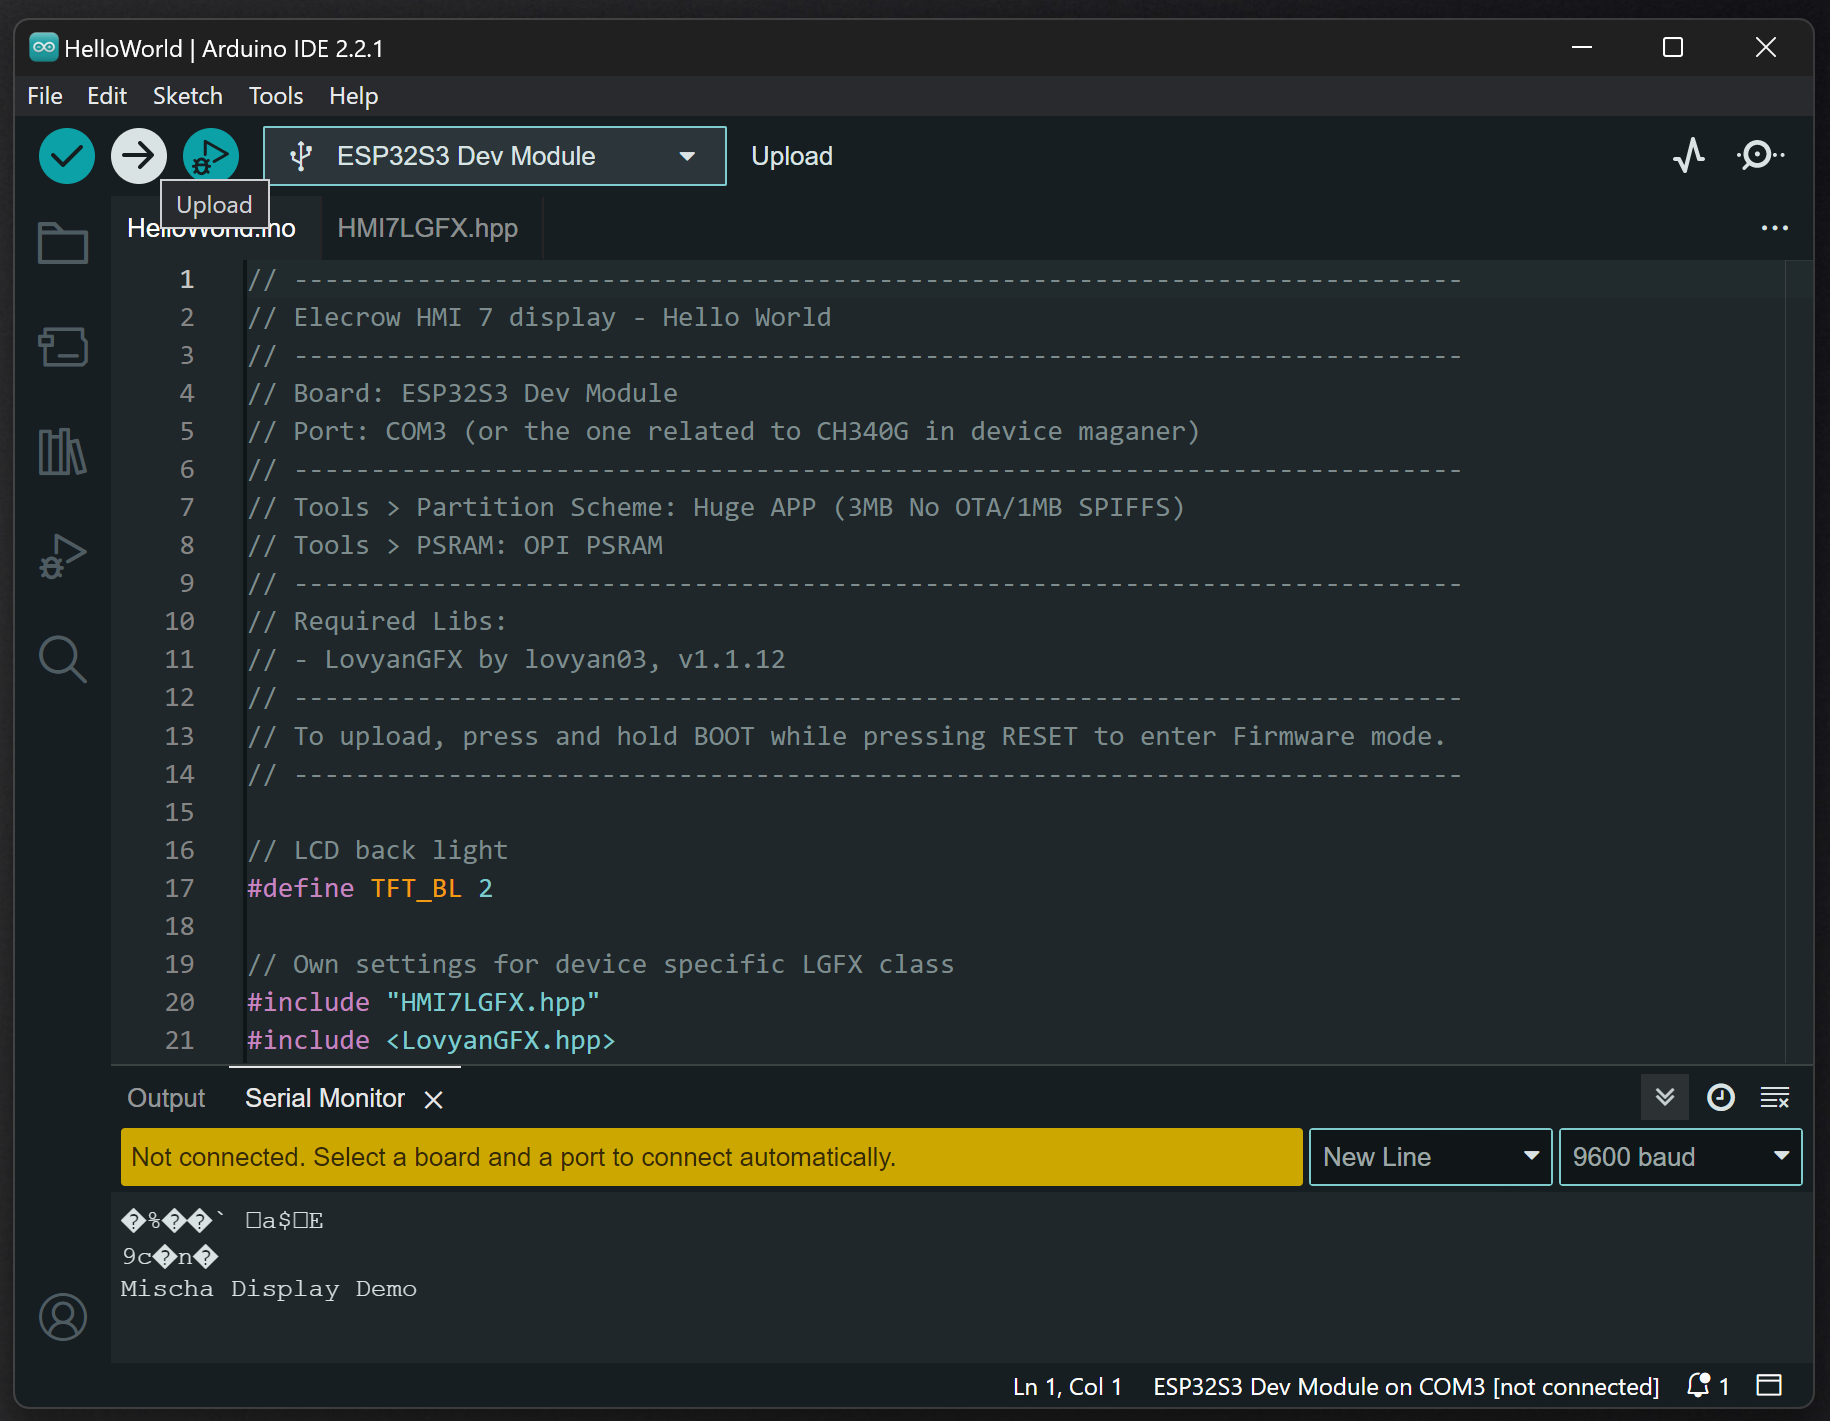Select the Serial Monitor panel tab
The width and height of the screenshot is (1830, 1422).
325,1098
